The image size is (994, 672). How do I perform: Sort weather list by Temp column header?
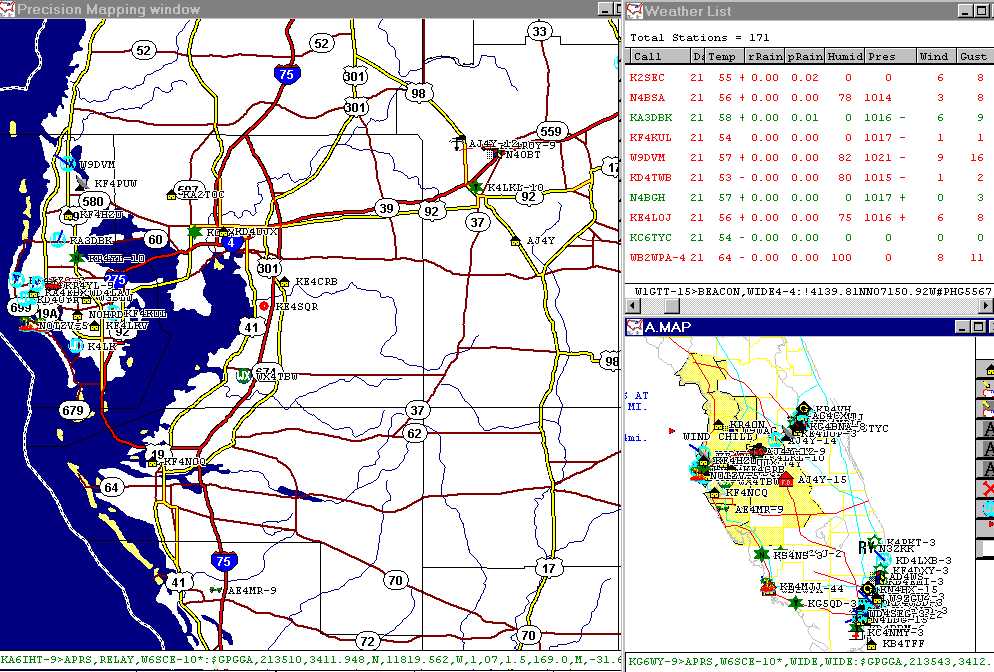coord(722,57)
